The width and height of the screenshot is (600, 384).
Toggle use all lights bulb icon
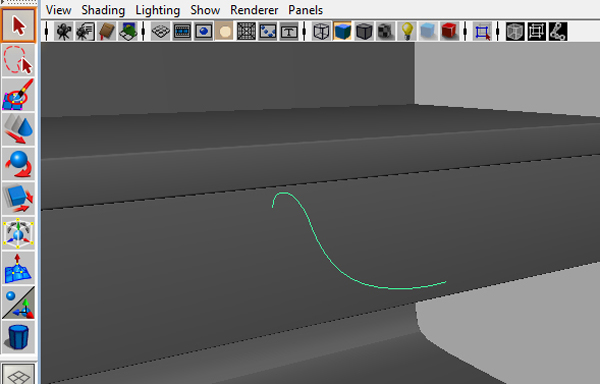407,31
